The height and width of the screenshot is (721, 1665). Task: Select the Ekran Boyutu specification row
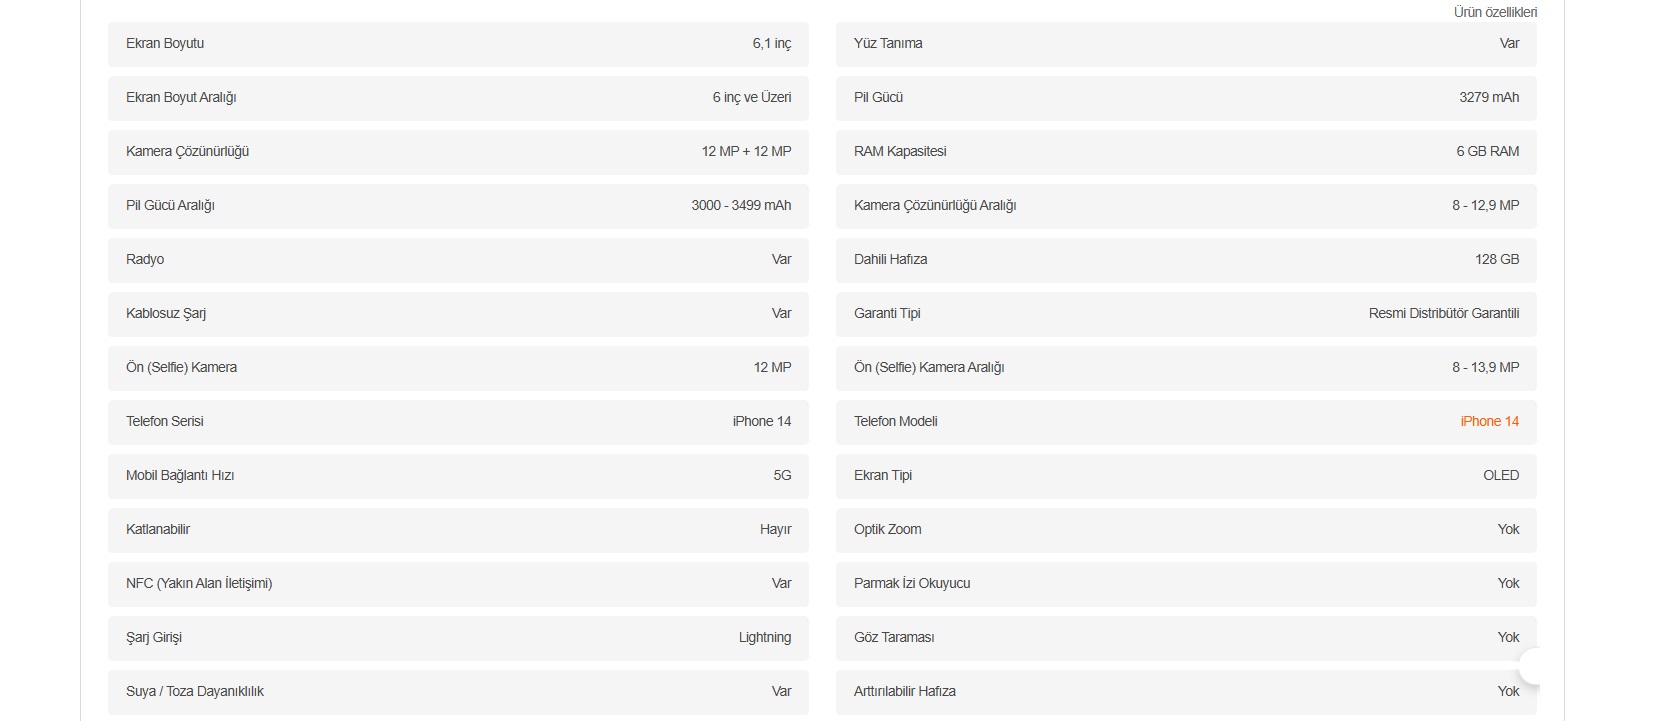click(458, 44)
